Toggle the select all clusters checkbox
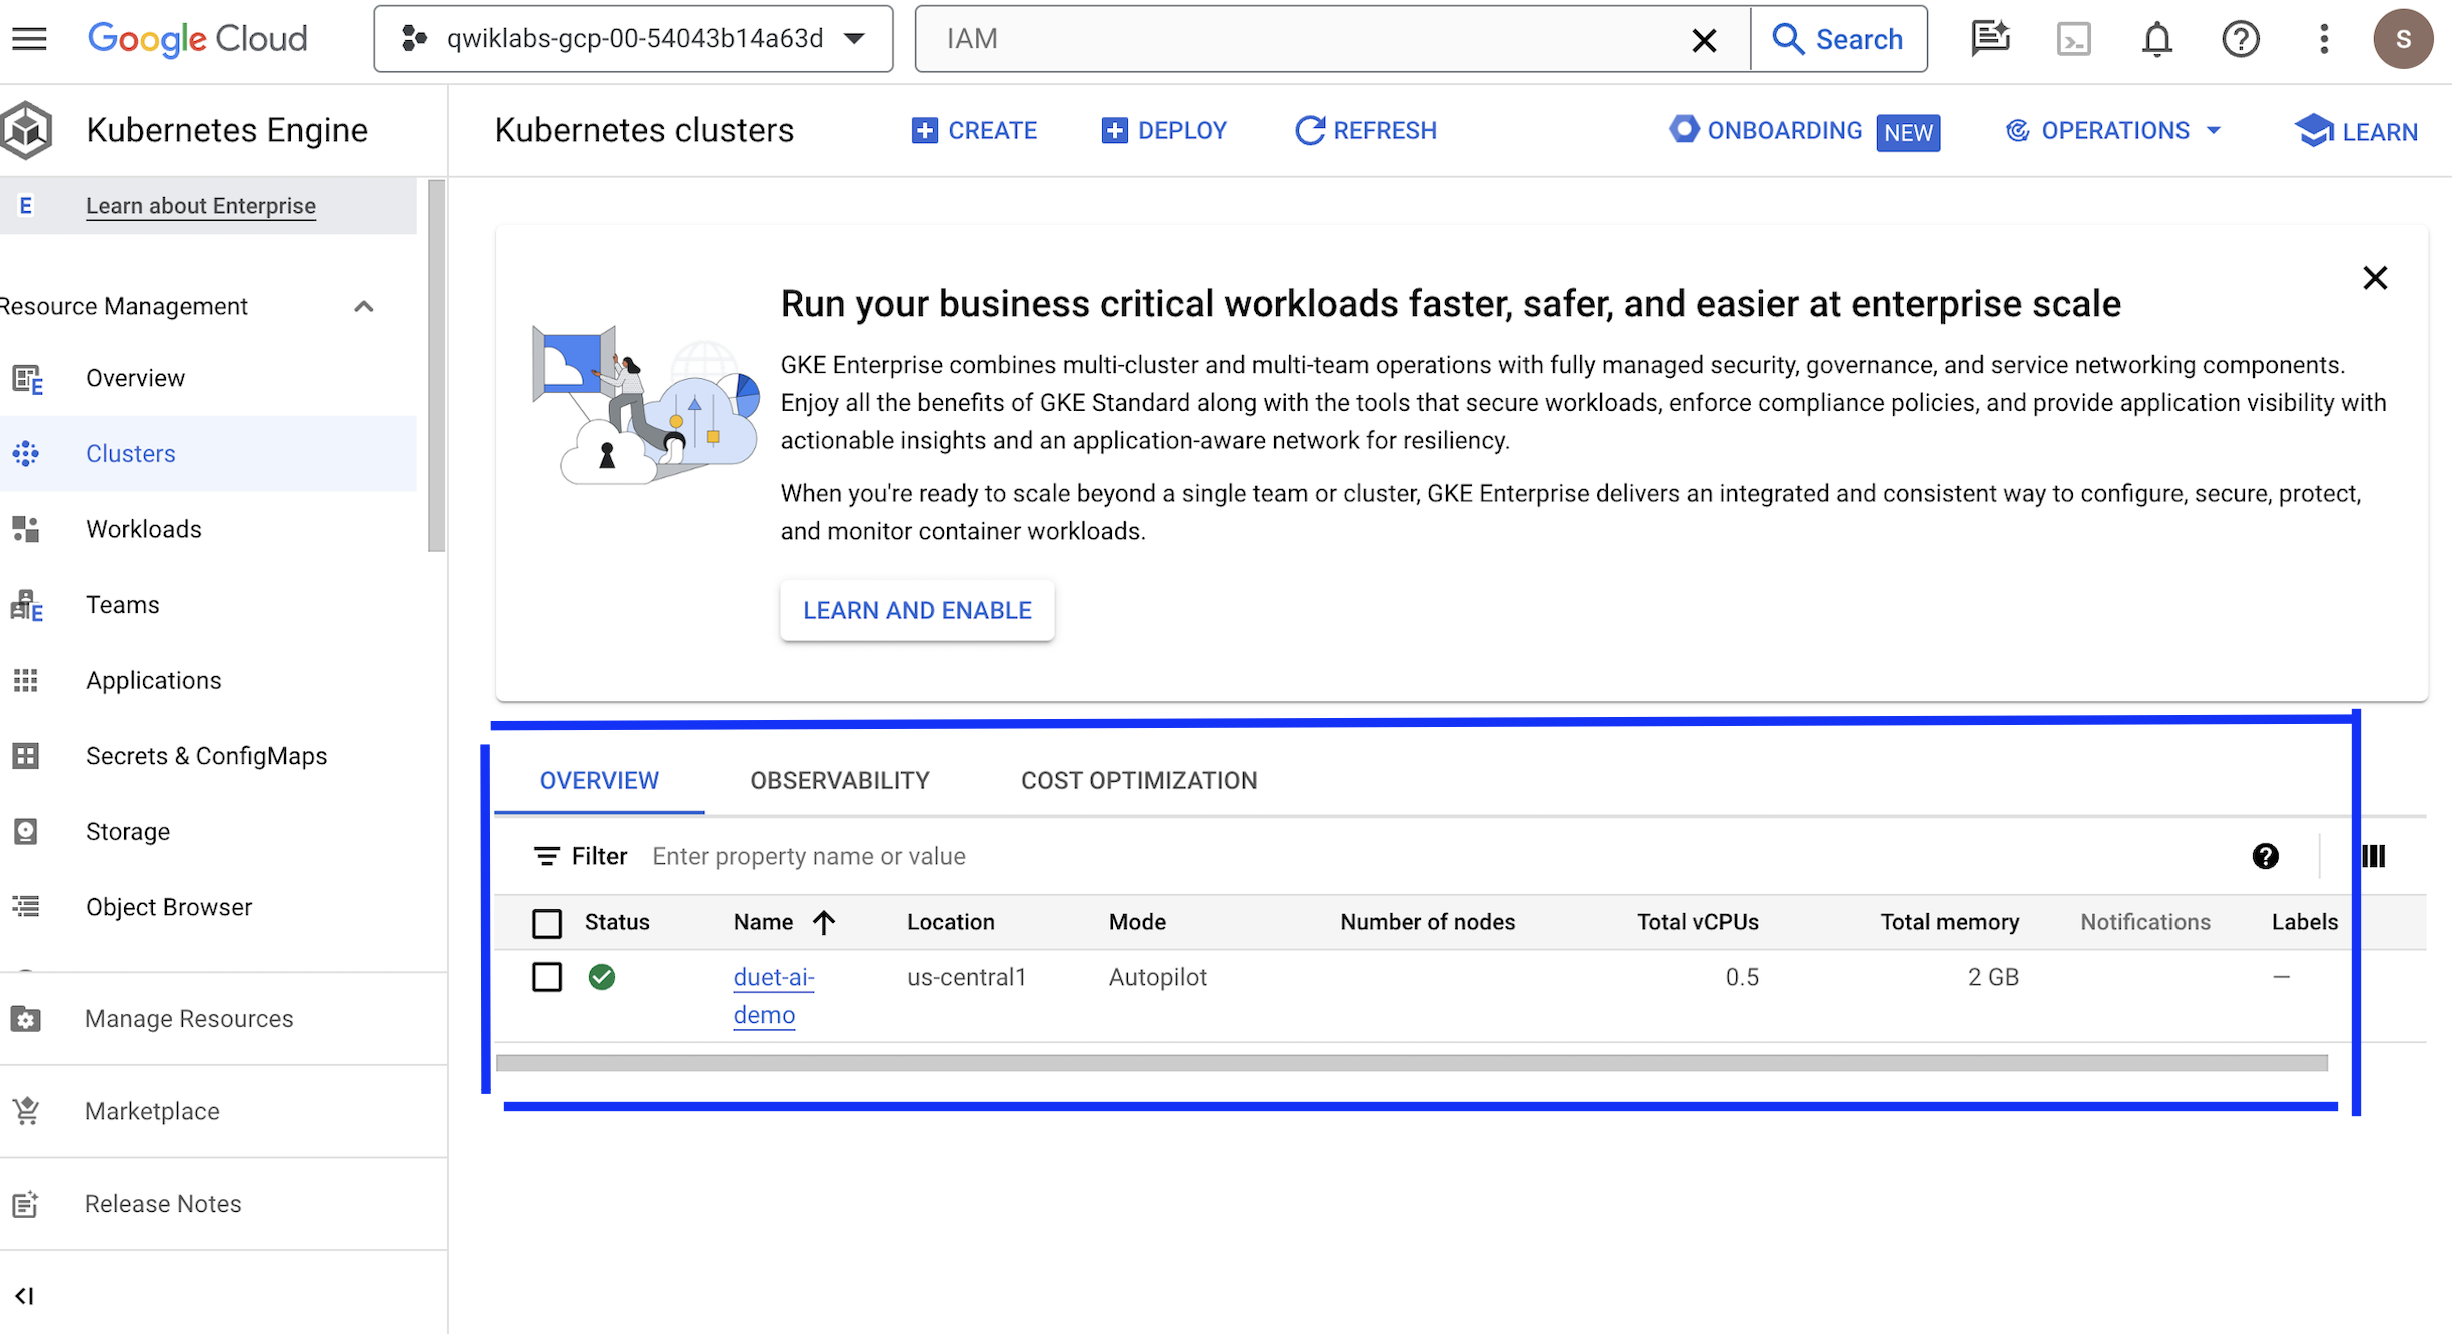Screen dimensions: 2452x1334 [x=545, y=922]
